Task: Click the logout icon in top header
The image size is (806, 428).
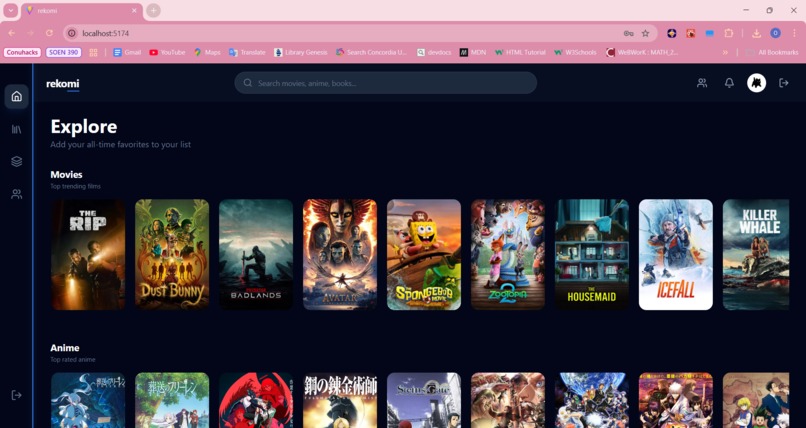Action: (784, 83)
